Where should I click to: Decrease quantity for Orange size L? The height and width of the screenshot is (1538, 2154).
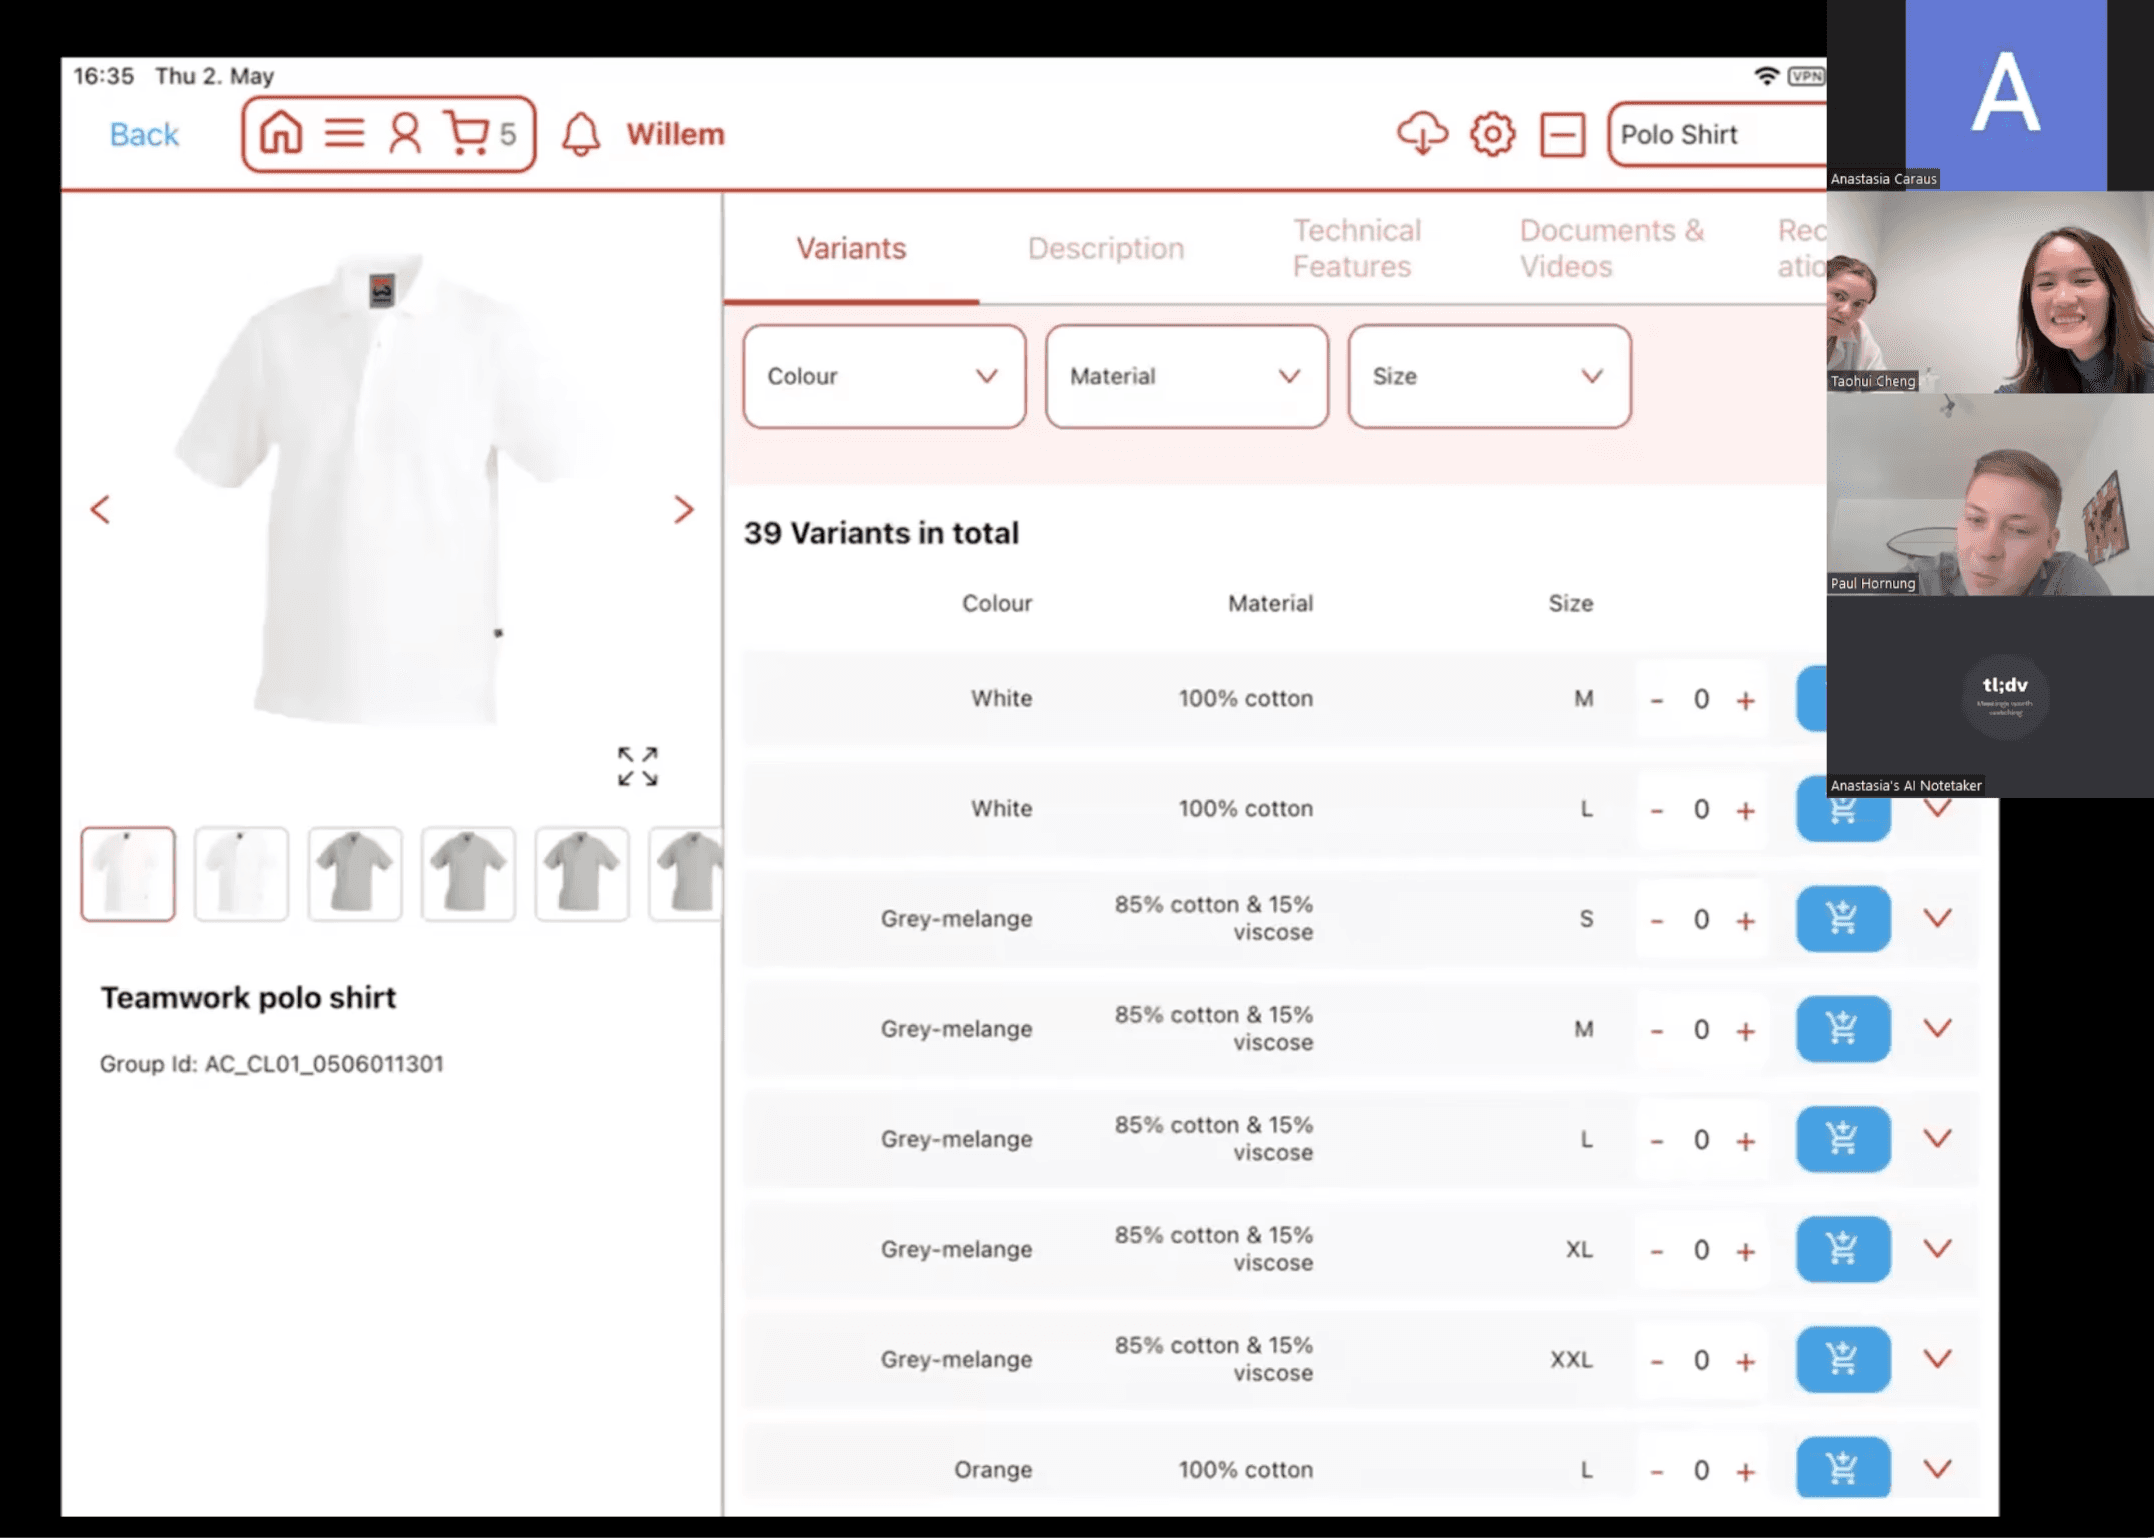[1657, 1471]
